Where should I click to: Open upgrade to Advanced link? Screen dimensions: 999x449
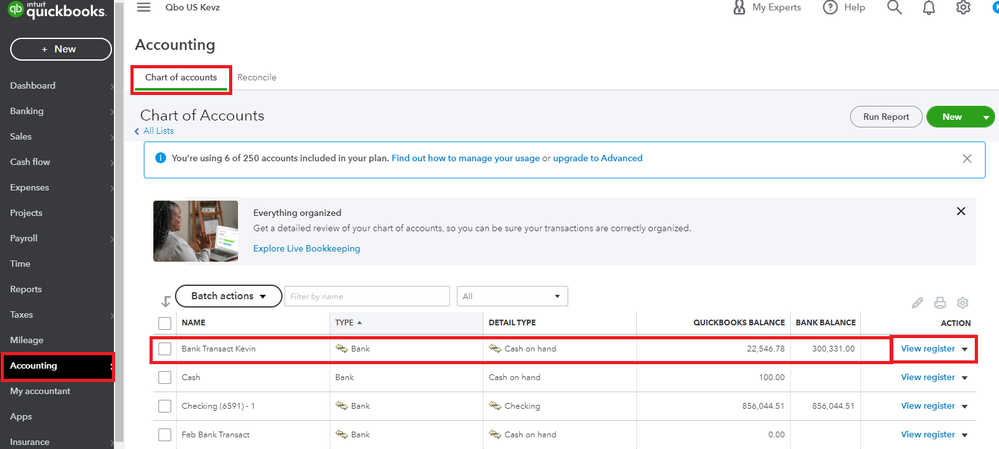pos(598,158)
